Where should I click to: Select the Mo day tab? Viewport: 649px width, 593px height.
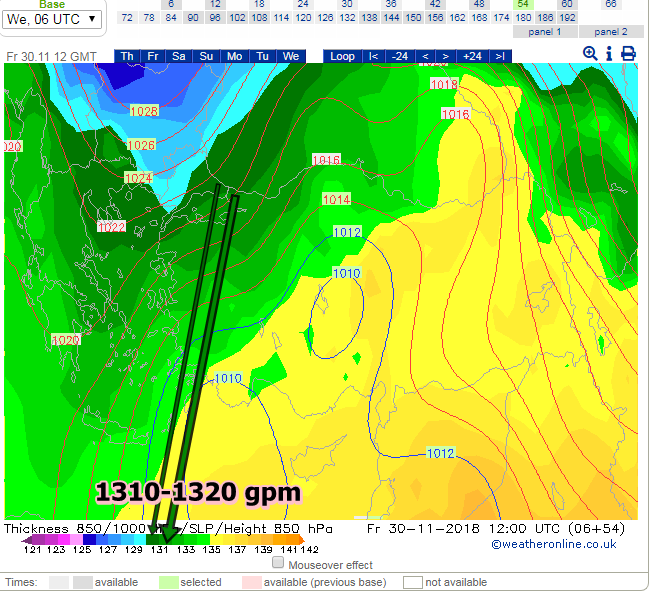pyautogui.click(x=234, y=56)
